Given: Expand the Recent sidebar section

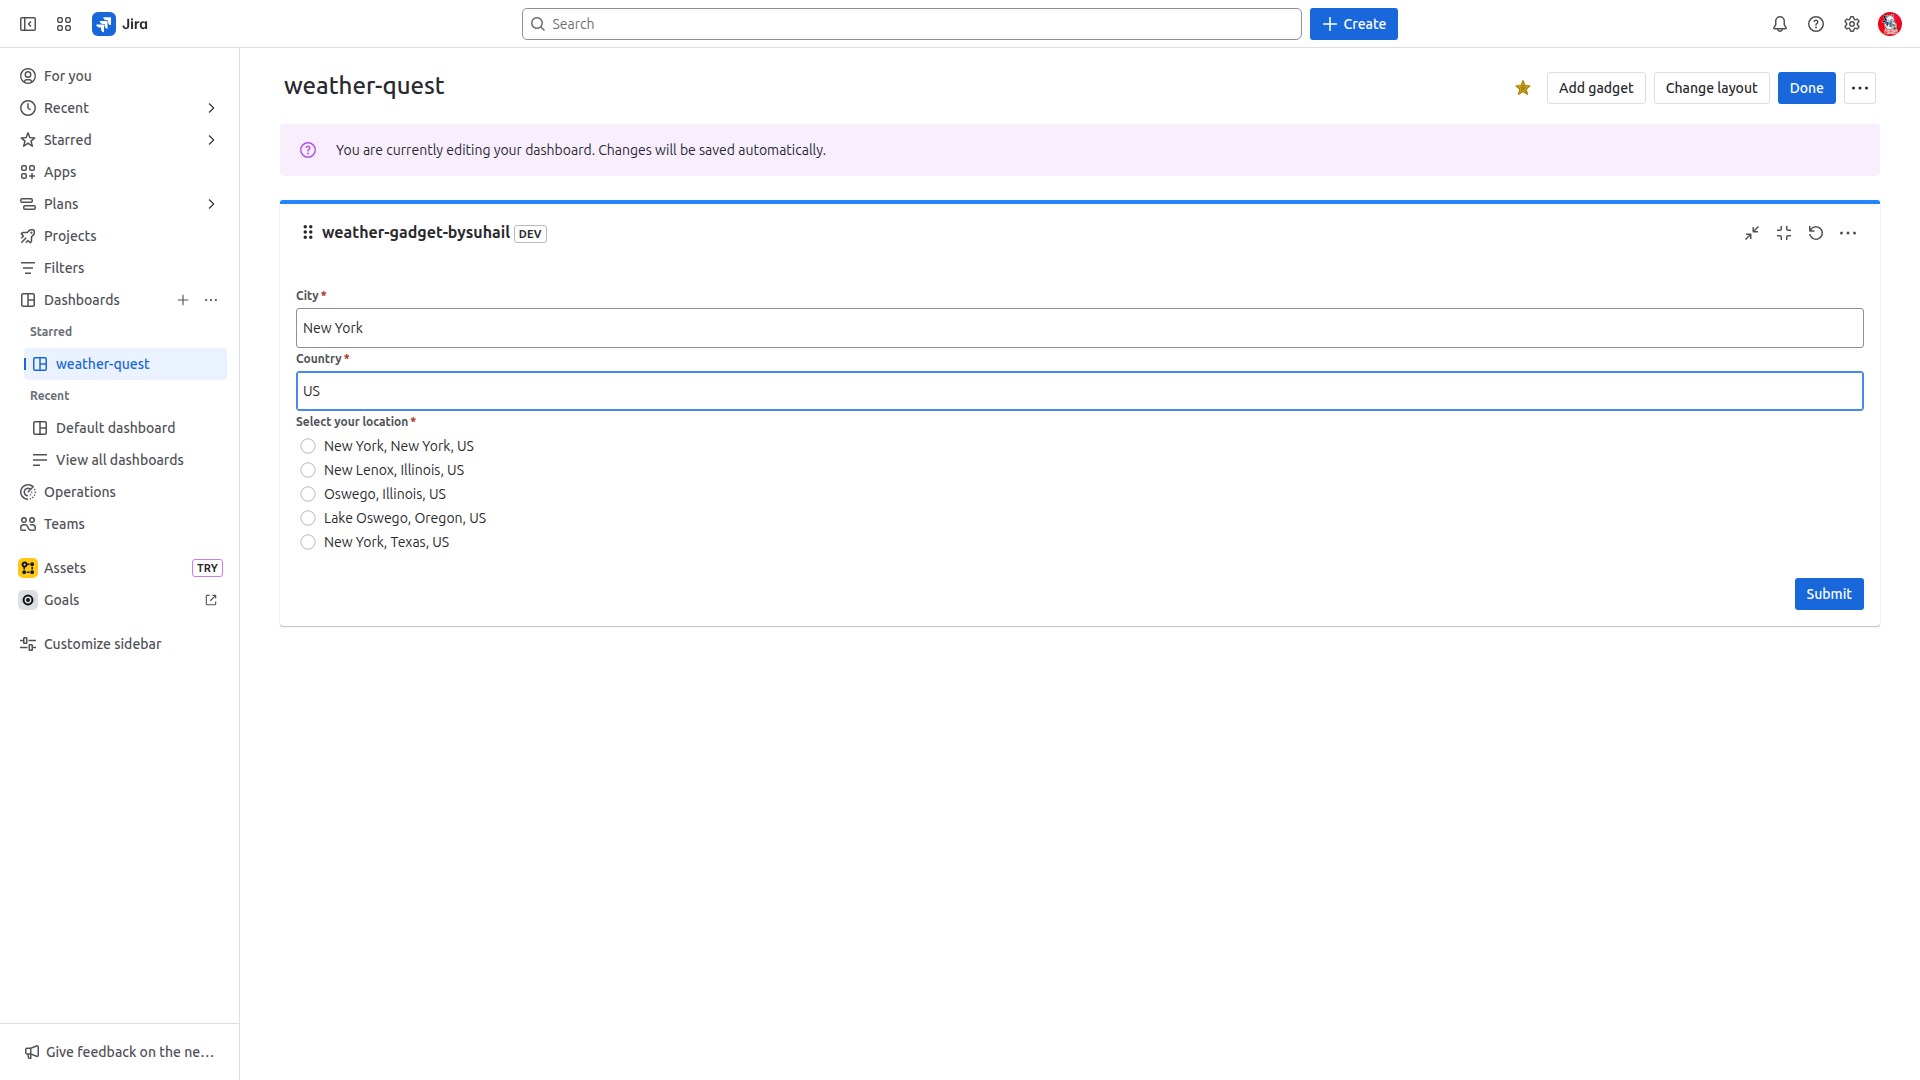Looking at the screenshot, I should [x=211, y=108].
